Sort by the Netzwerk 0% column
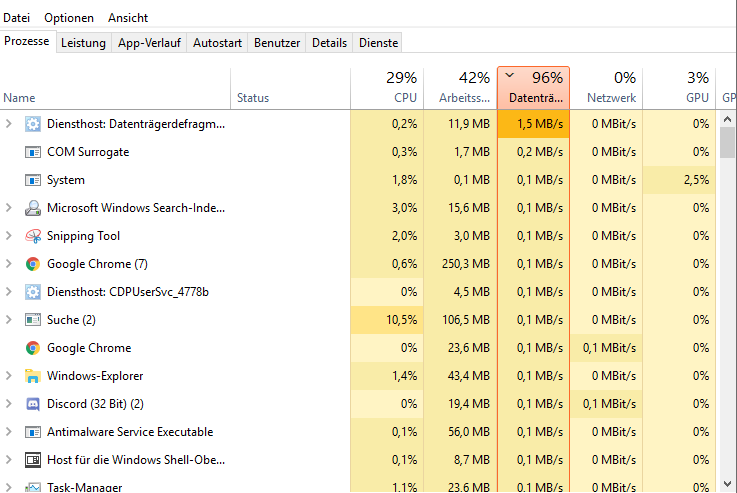Viewport: 737px width, 493px height. pyautogui.click(x=606, y=89)
